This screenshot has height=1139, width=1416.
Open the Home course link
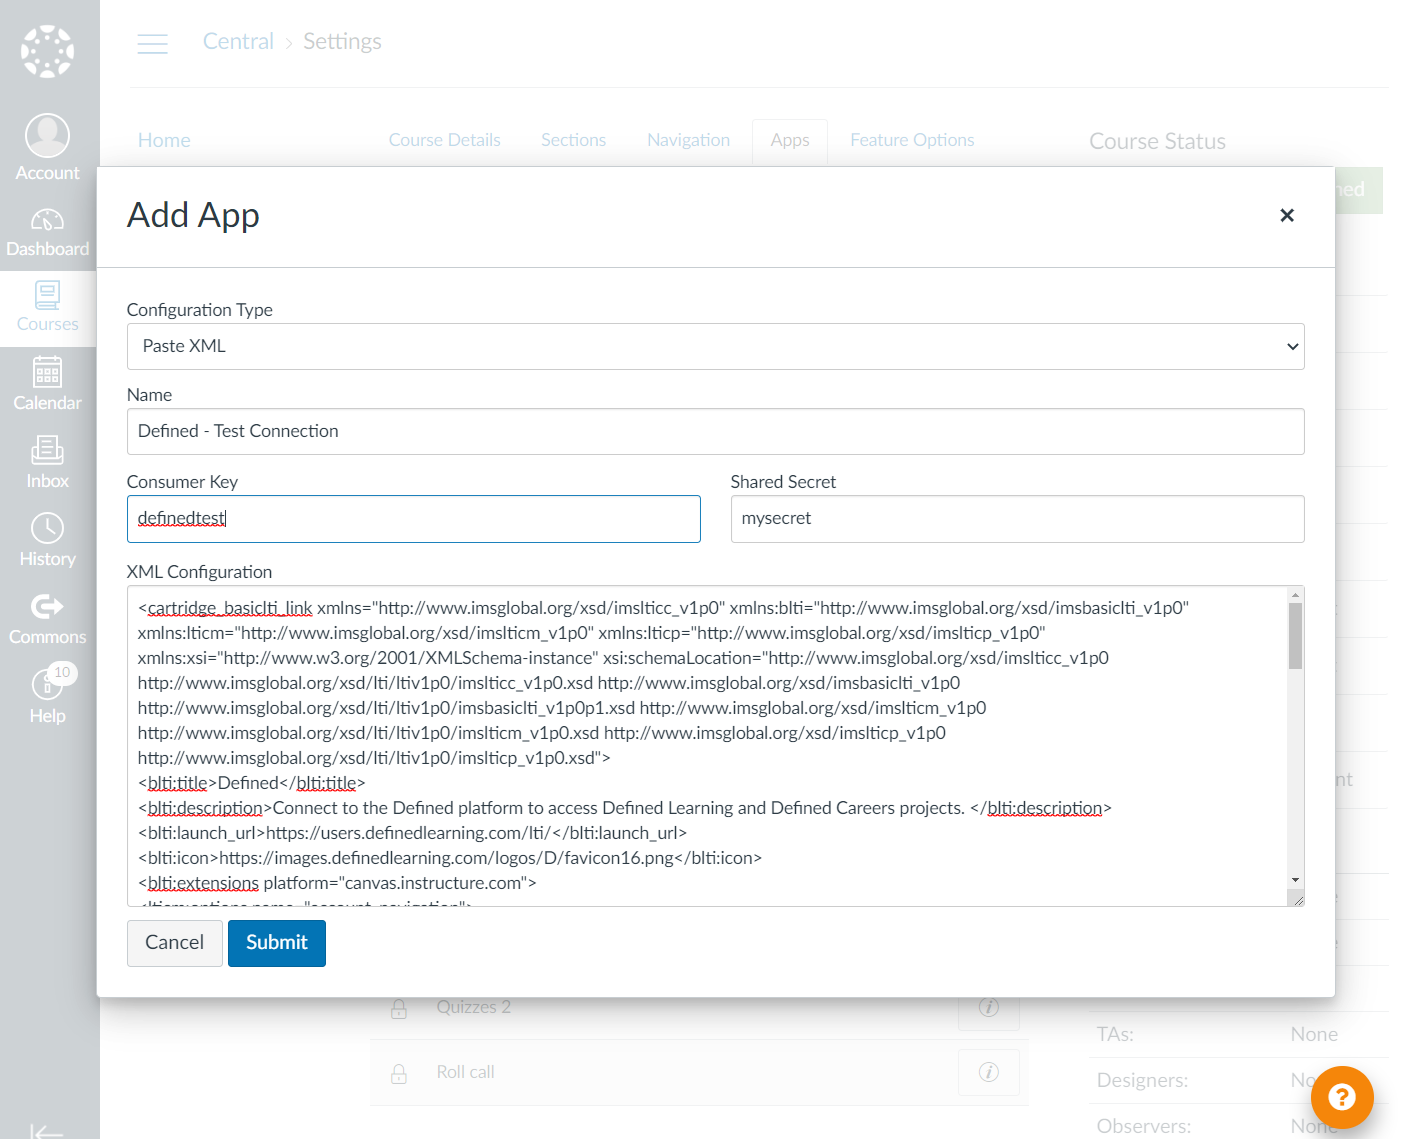point(164,140)
